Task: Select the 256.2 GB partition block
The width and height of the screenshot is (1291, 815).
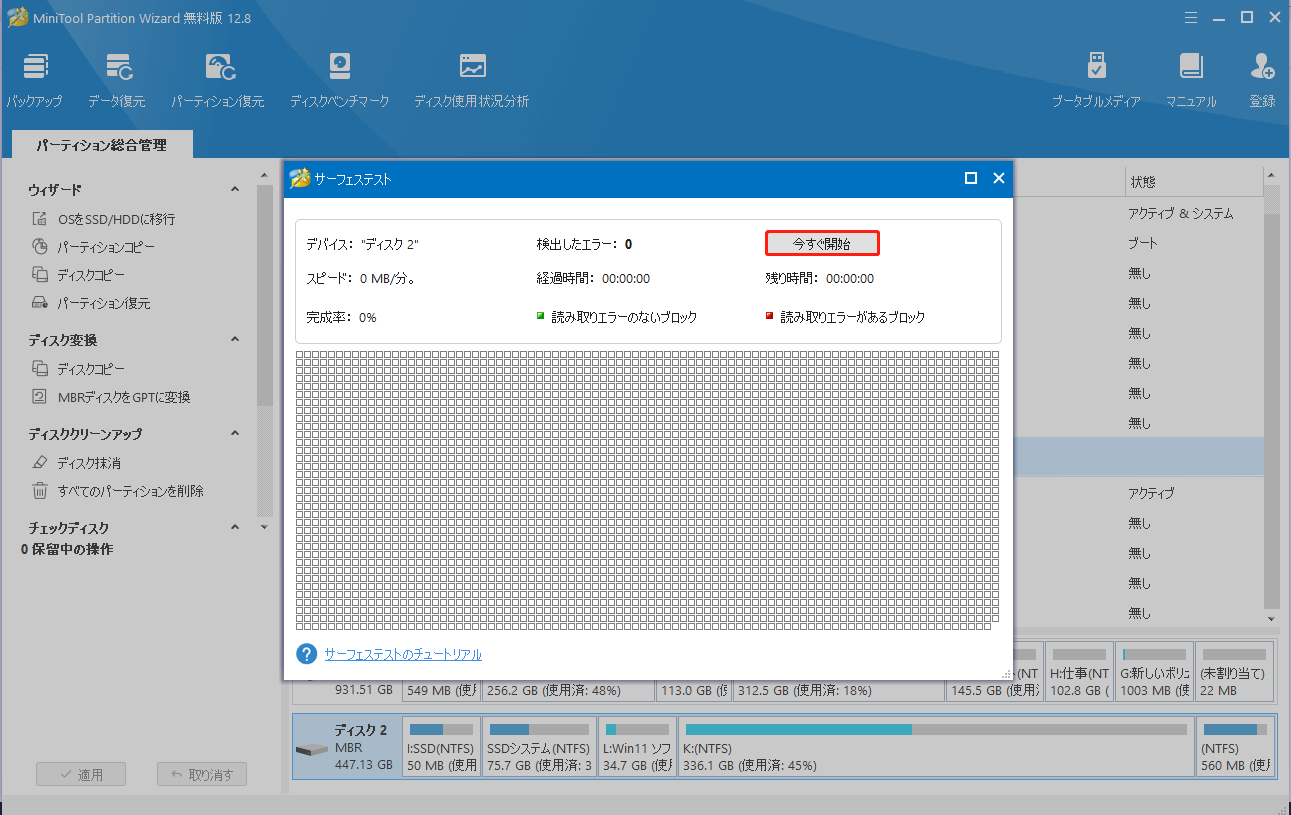Action: 568,690
